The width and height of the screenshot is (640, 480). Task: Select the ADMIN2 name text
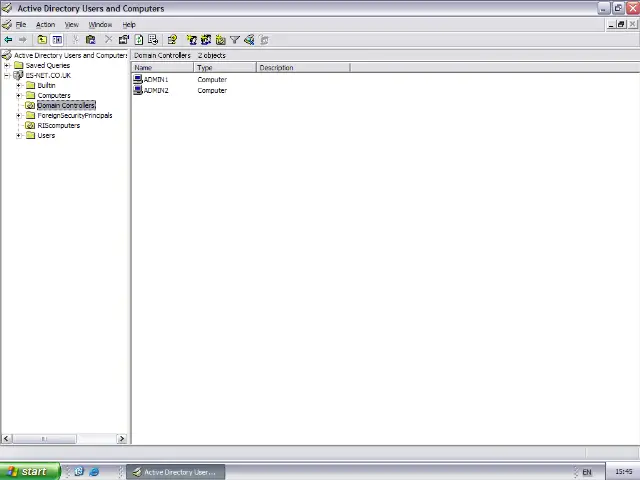tap(156, 91)
